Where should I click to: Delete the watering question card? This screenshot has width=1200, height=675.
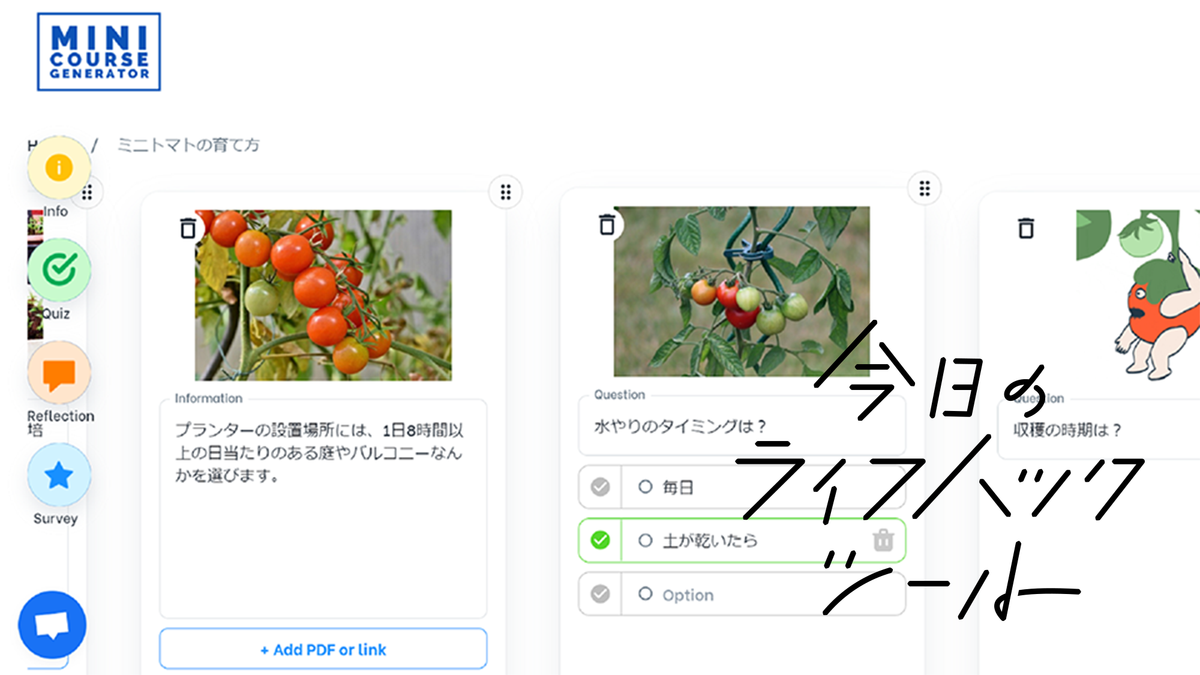pyautogui.click(x=607, y=224)
